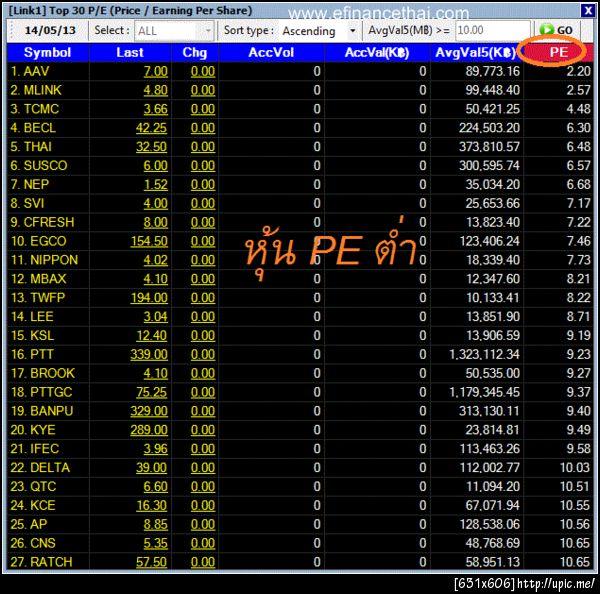The width and height of the screenshot is (600, 594).
Task: Select the SUSCO symbol
Action: pos(45,165)
